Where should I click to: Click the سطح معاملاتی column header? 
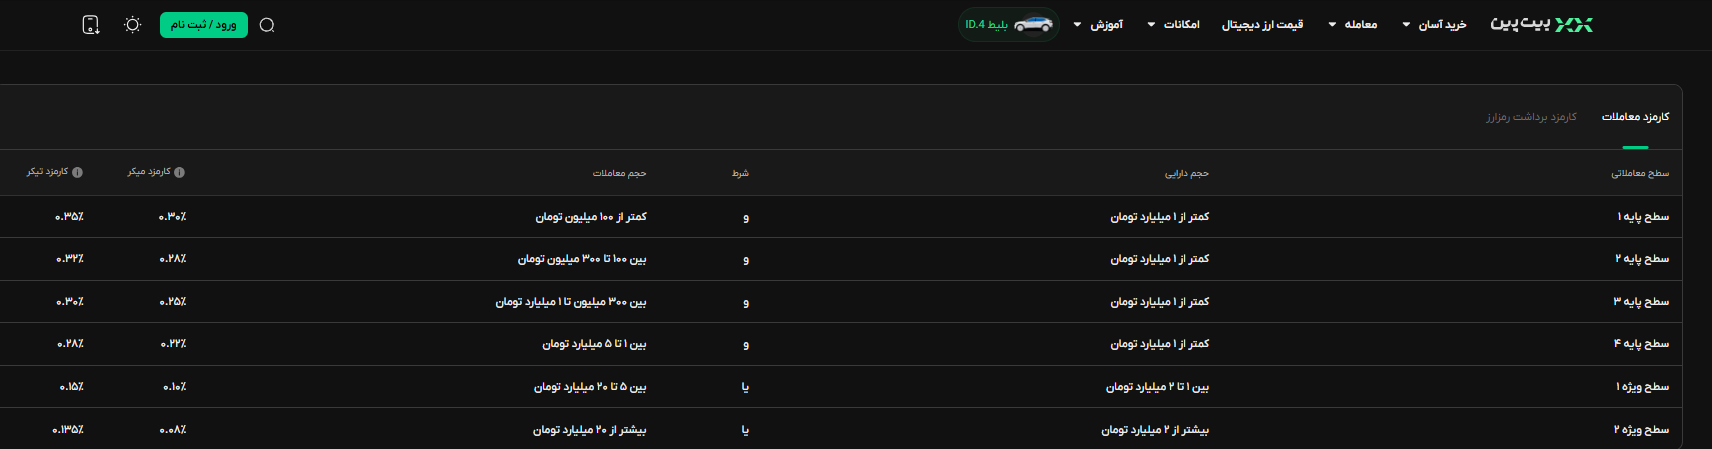click(x=1640, y=173)
